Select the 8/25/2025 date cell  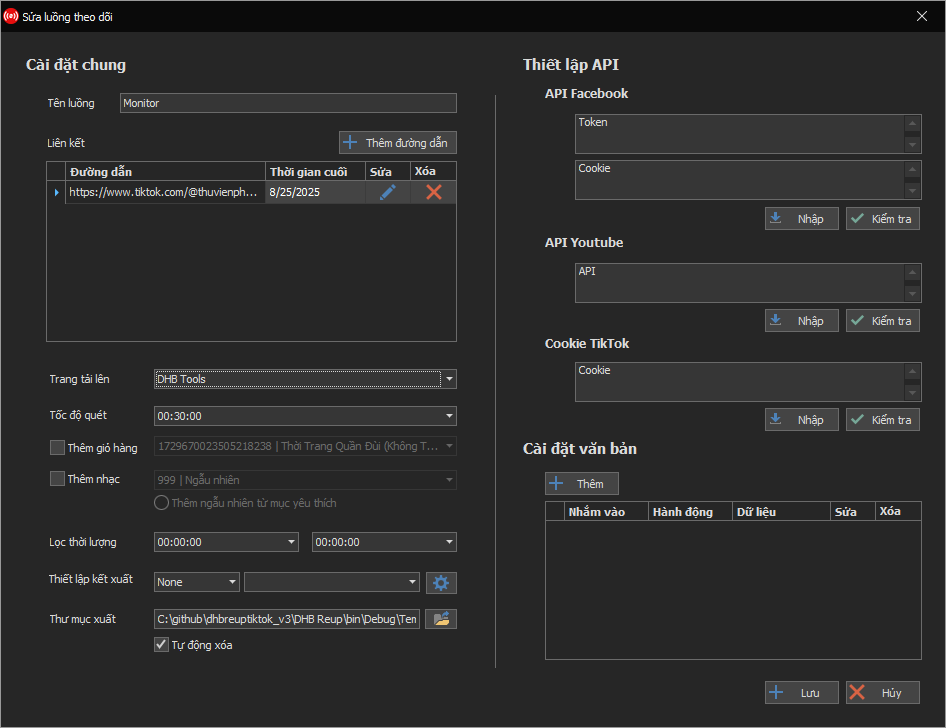pos(316,192)
